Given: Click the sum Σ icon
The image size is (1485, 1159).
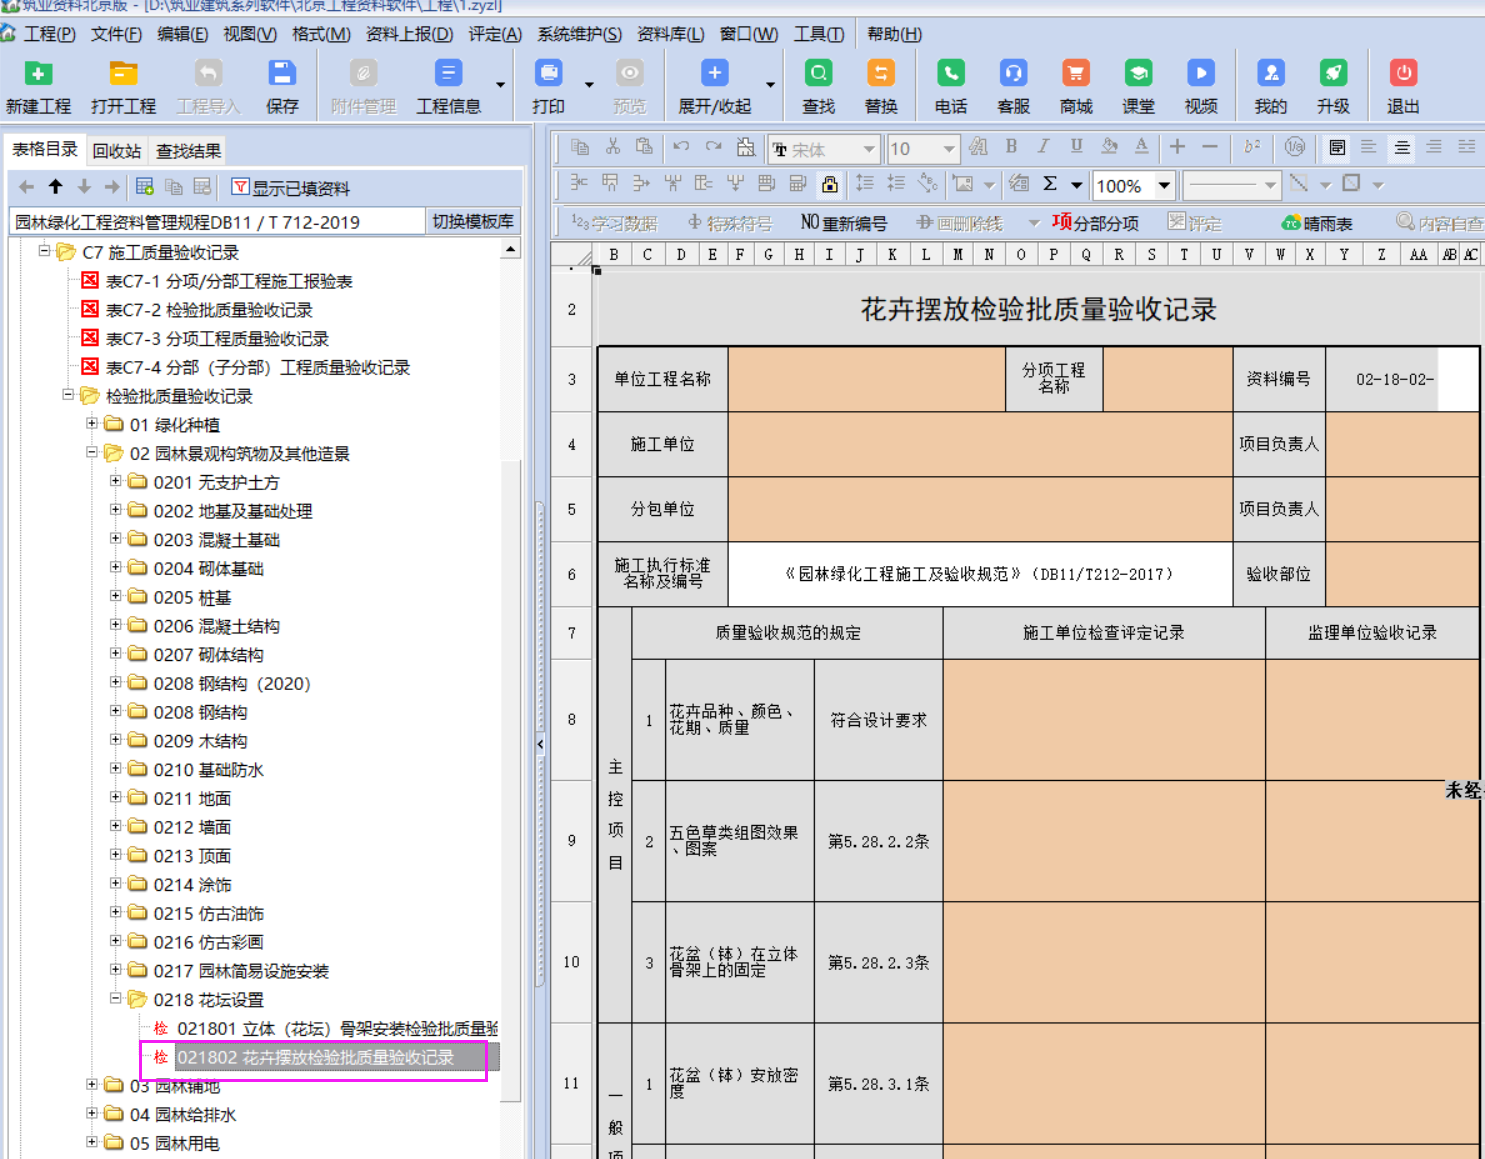Looking at the screenshot, I should pos(1050,184).
